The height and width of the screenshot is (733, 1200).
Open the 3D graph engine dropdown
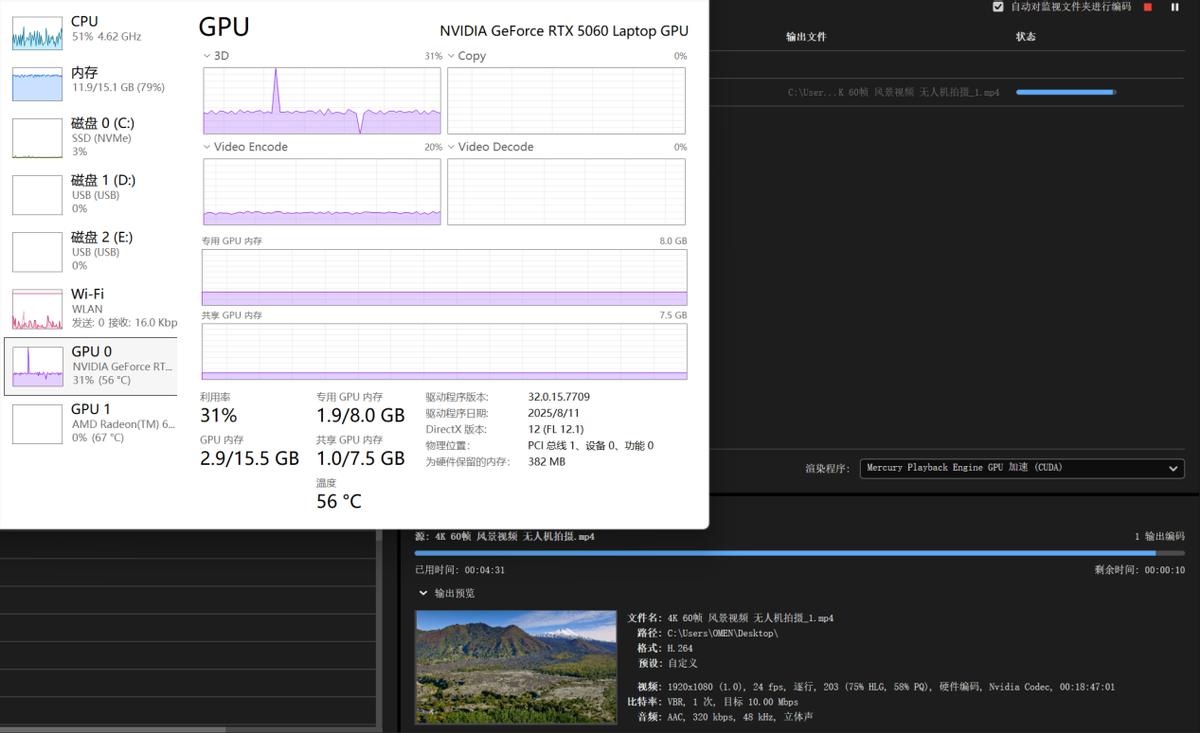tap(207, 56)
